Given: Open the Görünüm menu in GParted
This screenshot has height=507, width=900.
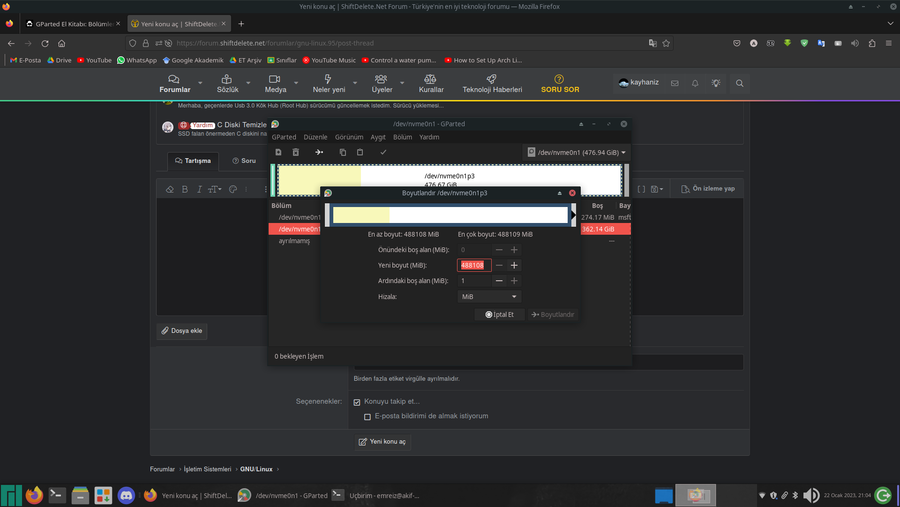Looking at the screenshot, I should click(349, 137).
